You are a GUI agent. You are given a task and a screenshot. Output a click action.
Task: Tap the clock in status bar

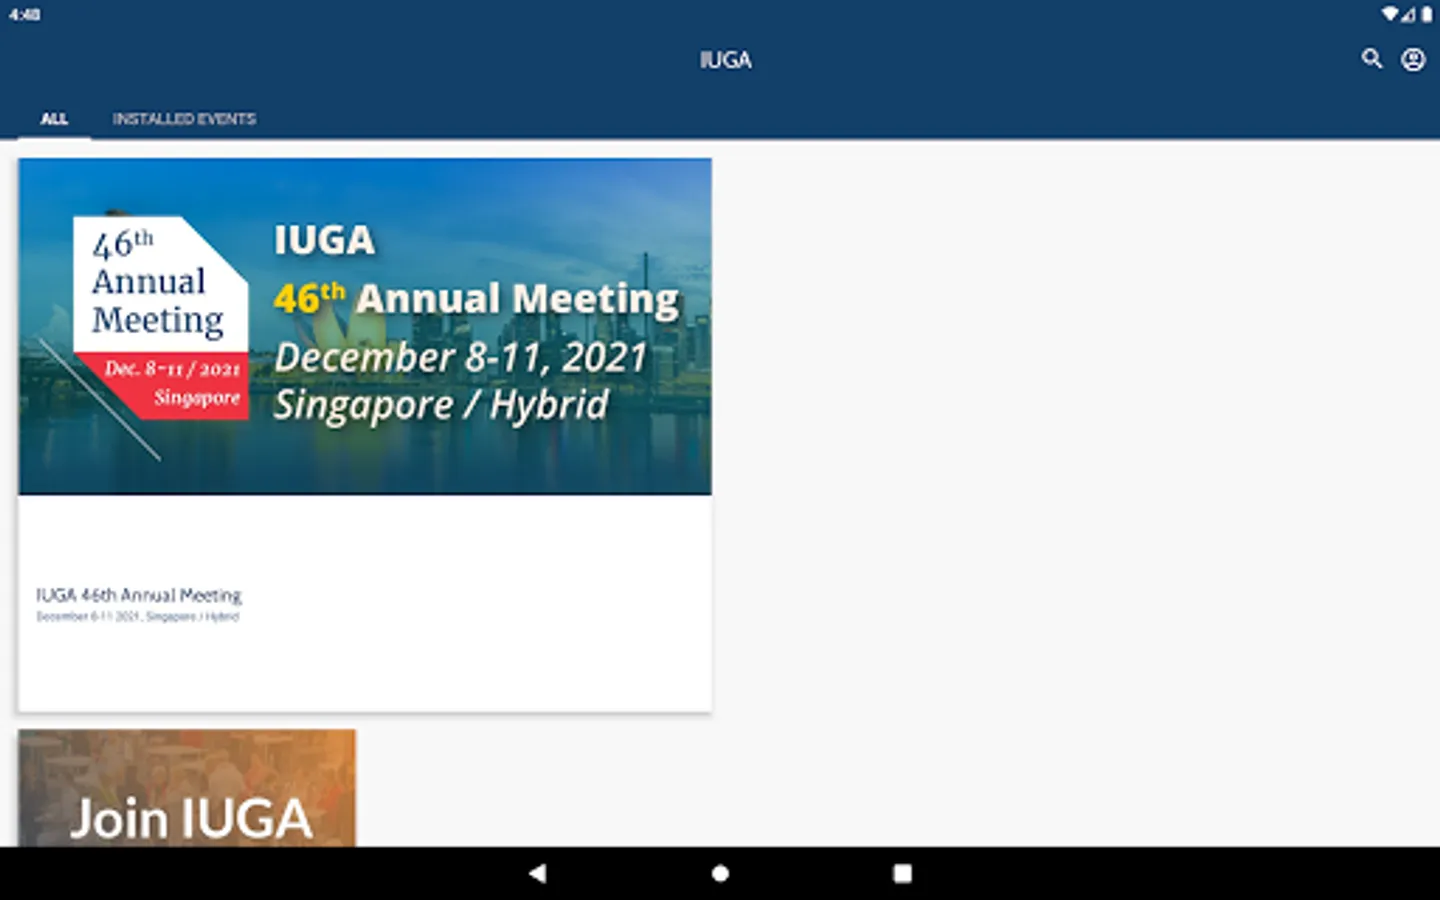click(24, 14)
